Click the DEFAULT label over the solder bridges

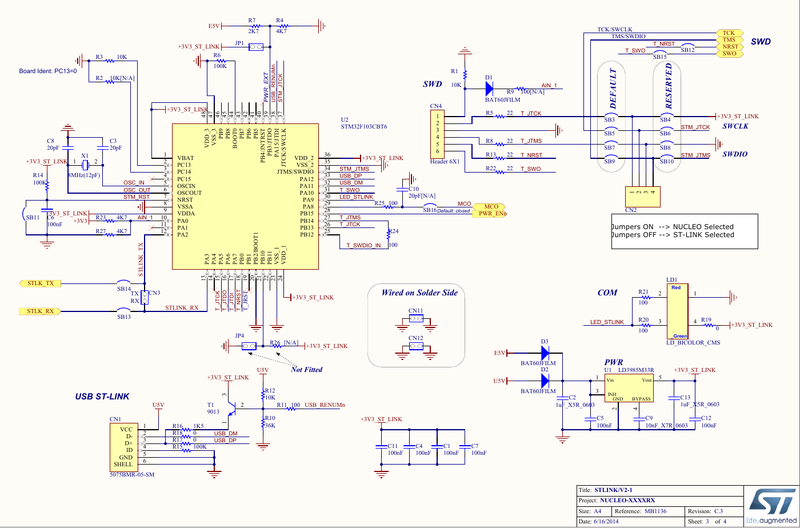click(x=613, y=88)
